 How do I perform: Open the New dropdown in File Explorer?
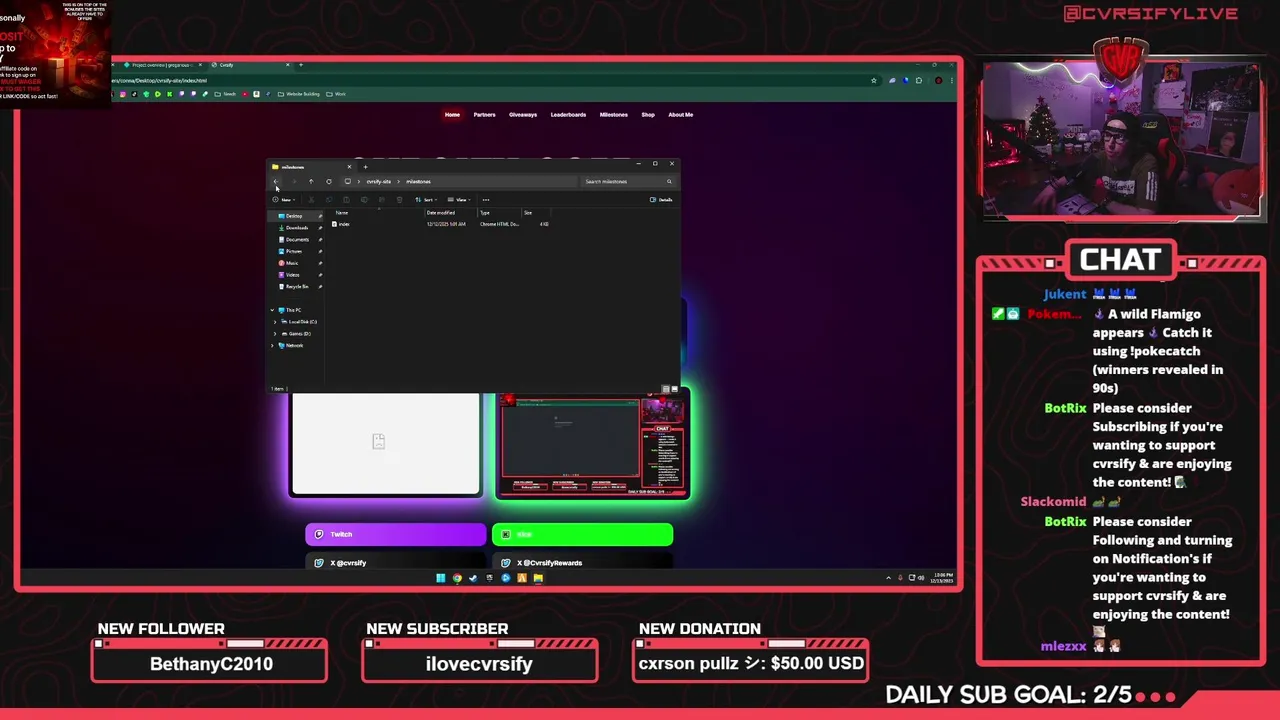pos(284,199)
